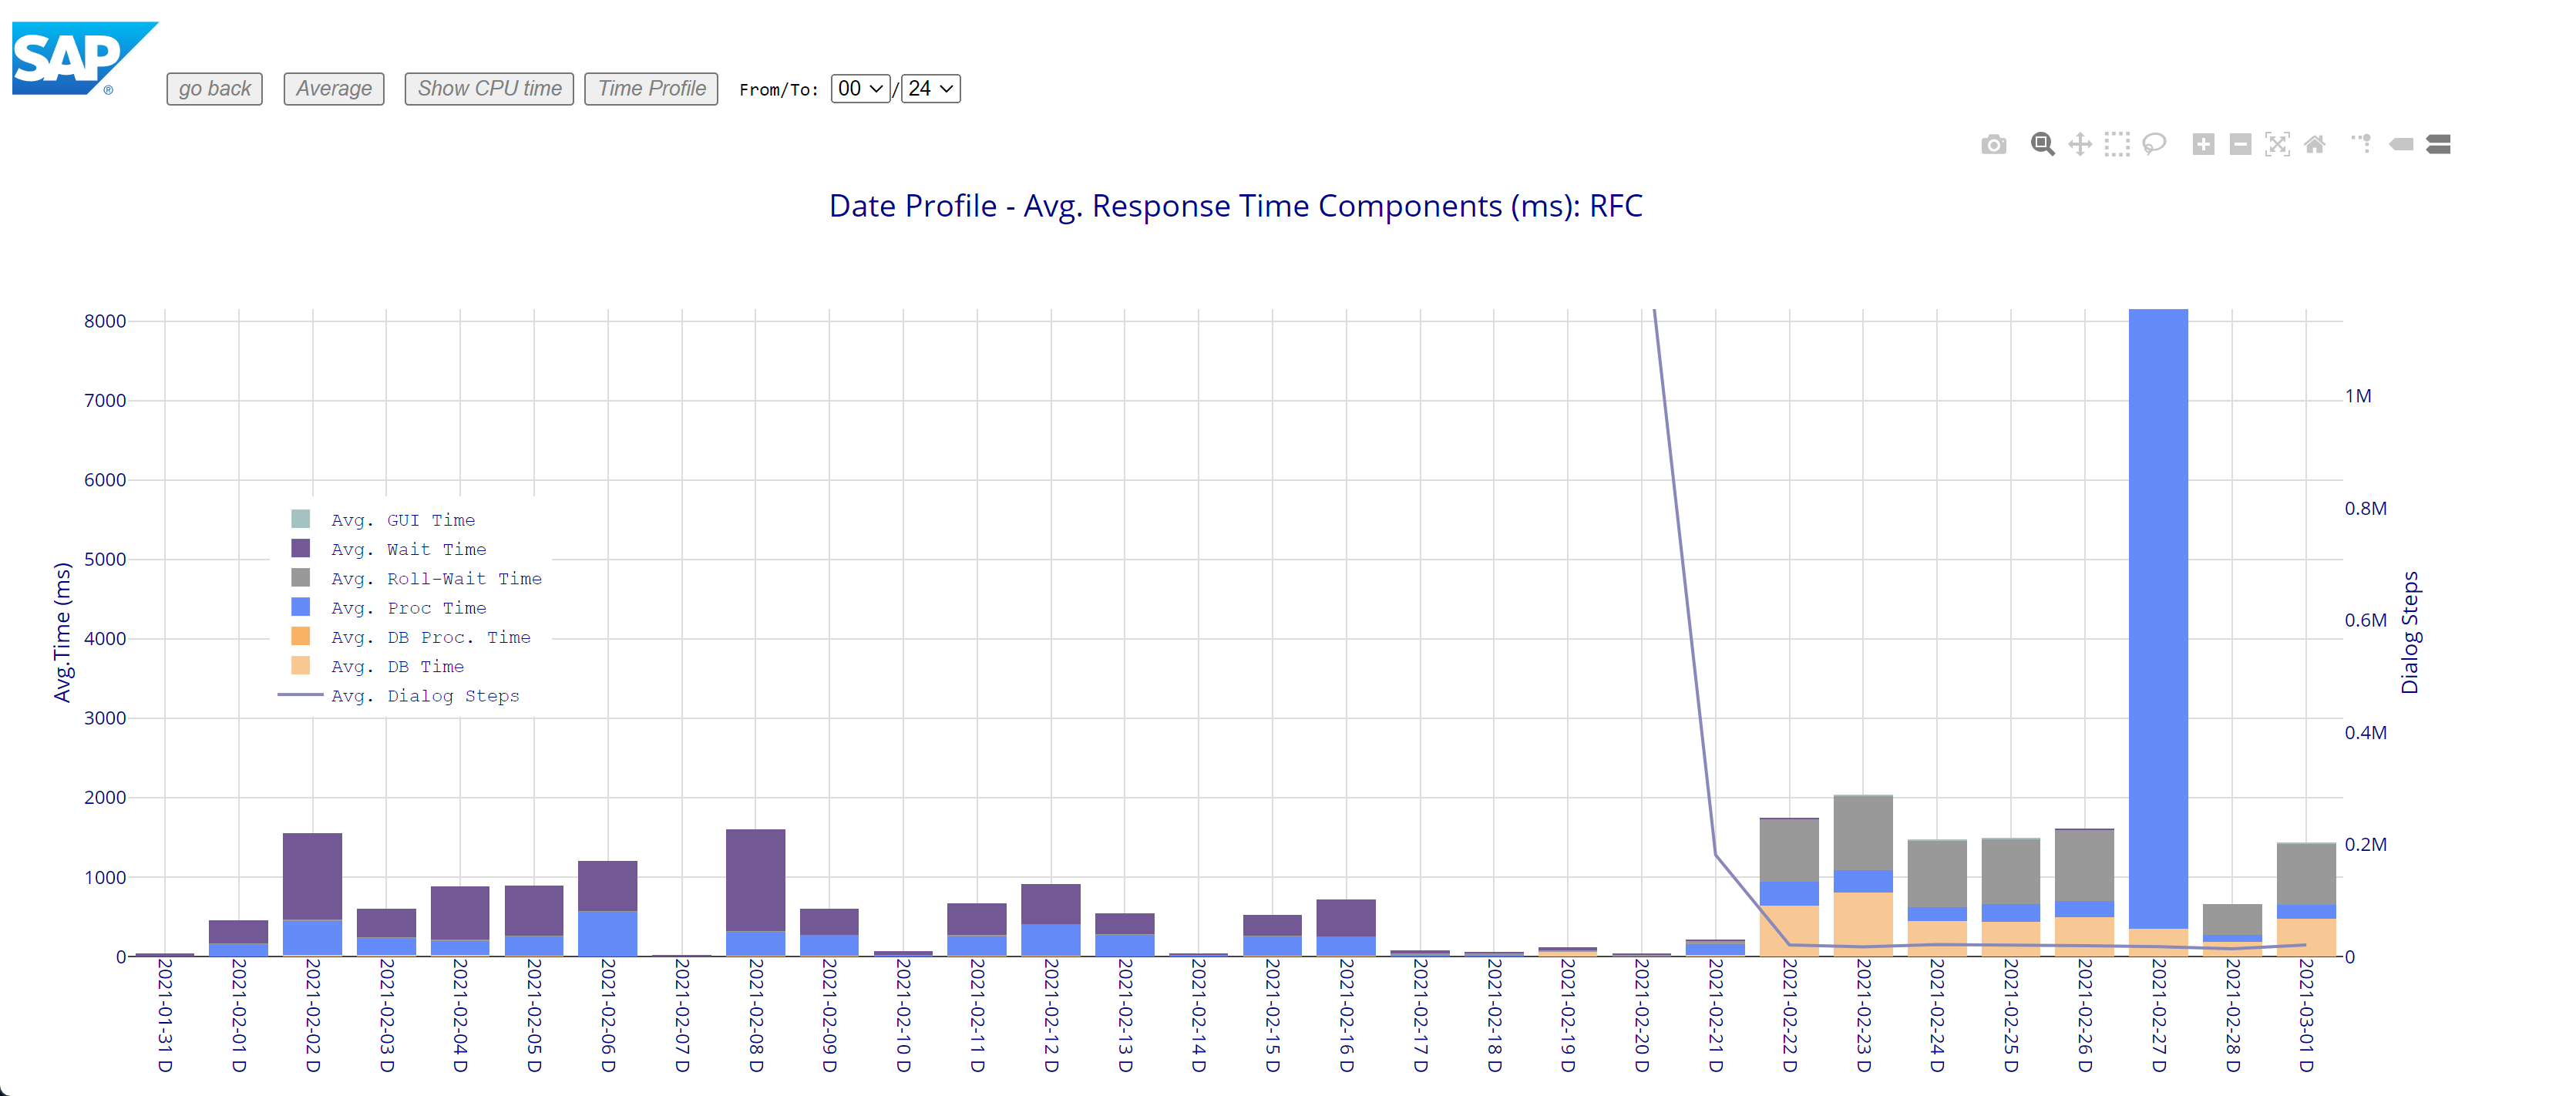Click the x-axis label 2021-02-14 D
Image resolution: width=2576 pixels, height=1096 pixels.
tap(1198, 1015)
